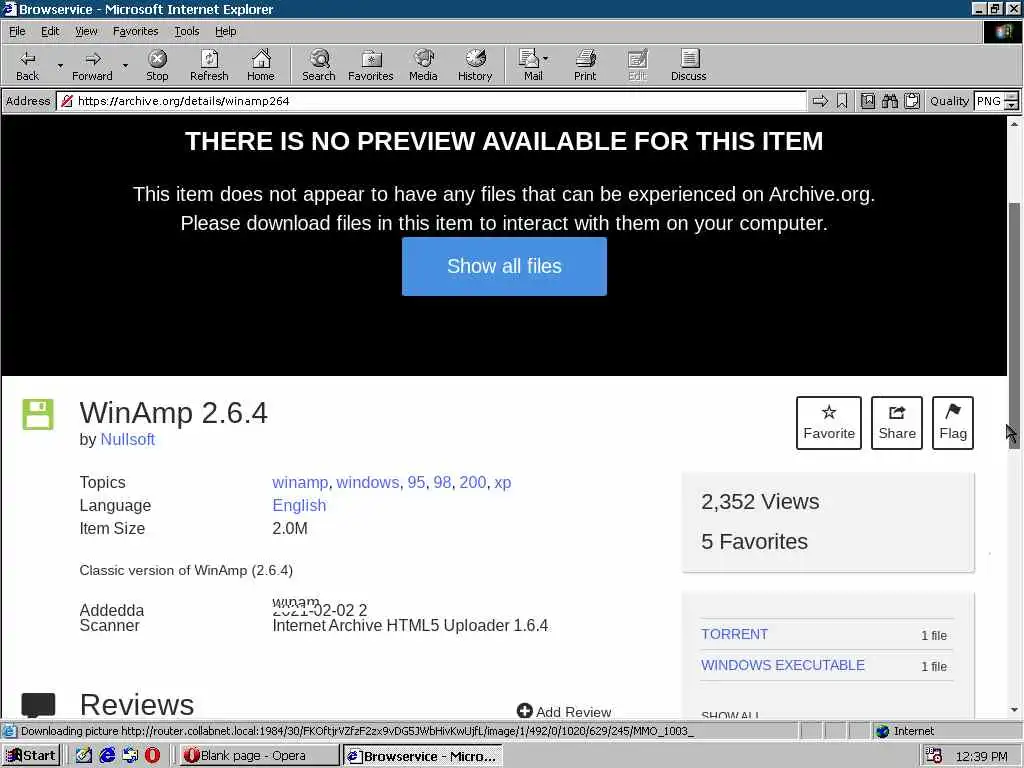Click the system tray icon beside clock
This screenshot has height=768, width=1024.
tap(934, 756)
